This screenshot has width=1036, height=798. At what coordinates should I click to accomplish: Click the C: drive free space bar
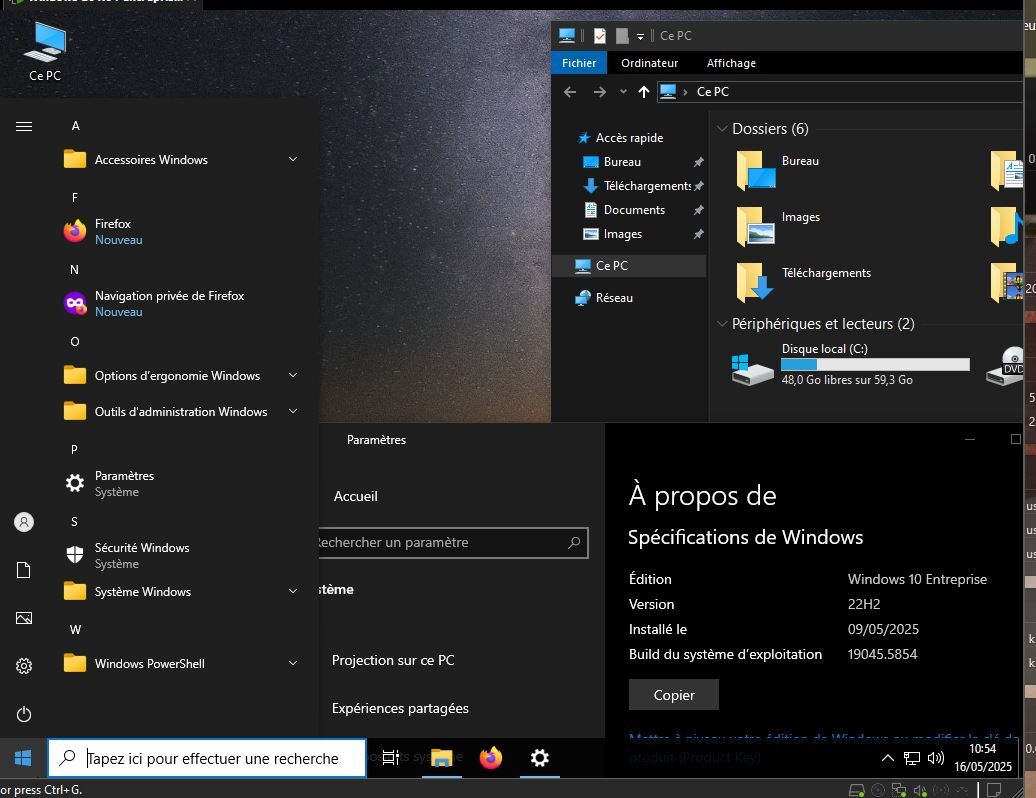point(875,364)
